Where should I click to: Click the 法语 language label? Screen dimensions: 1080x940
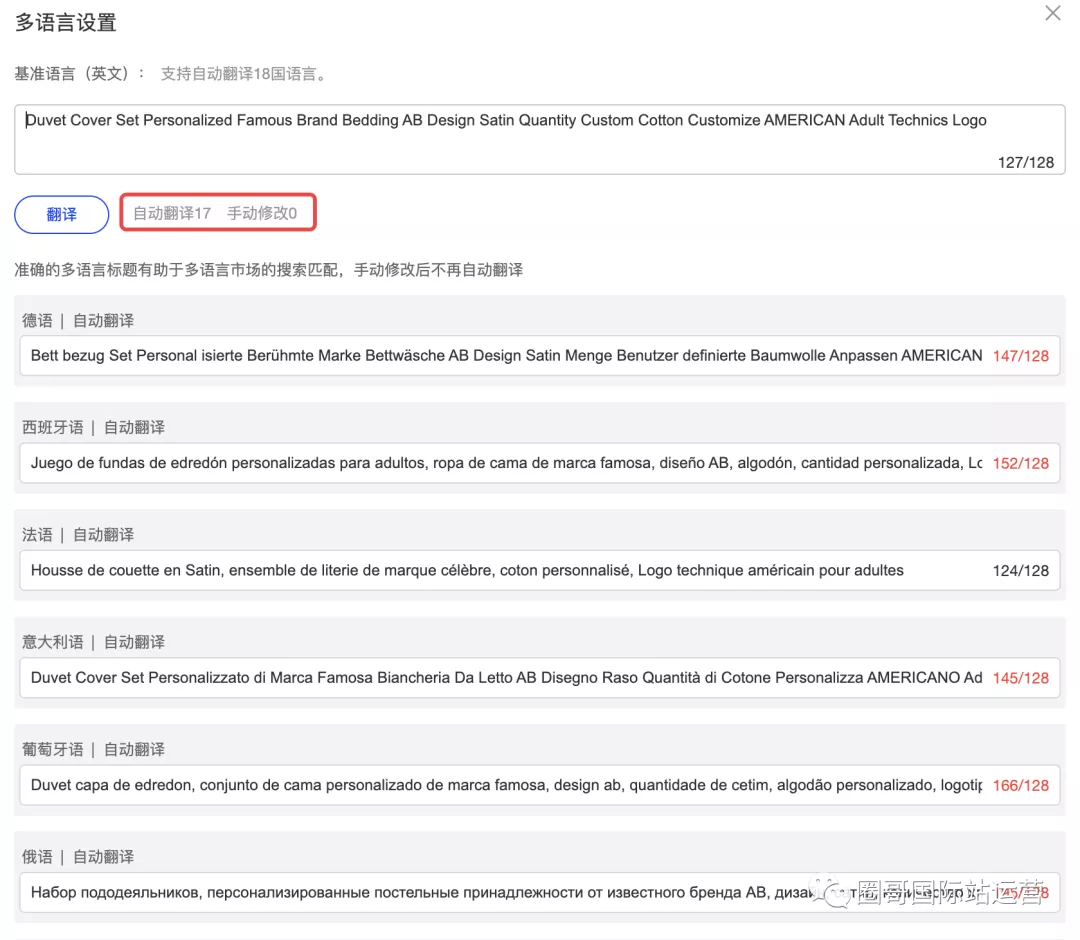(x=37, y=535)
